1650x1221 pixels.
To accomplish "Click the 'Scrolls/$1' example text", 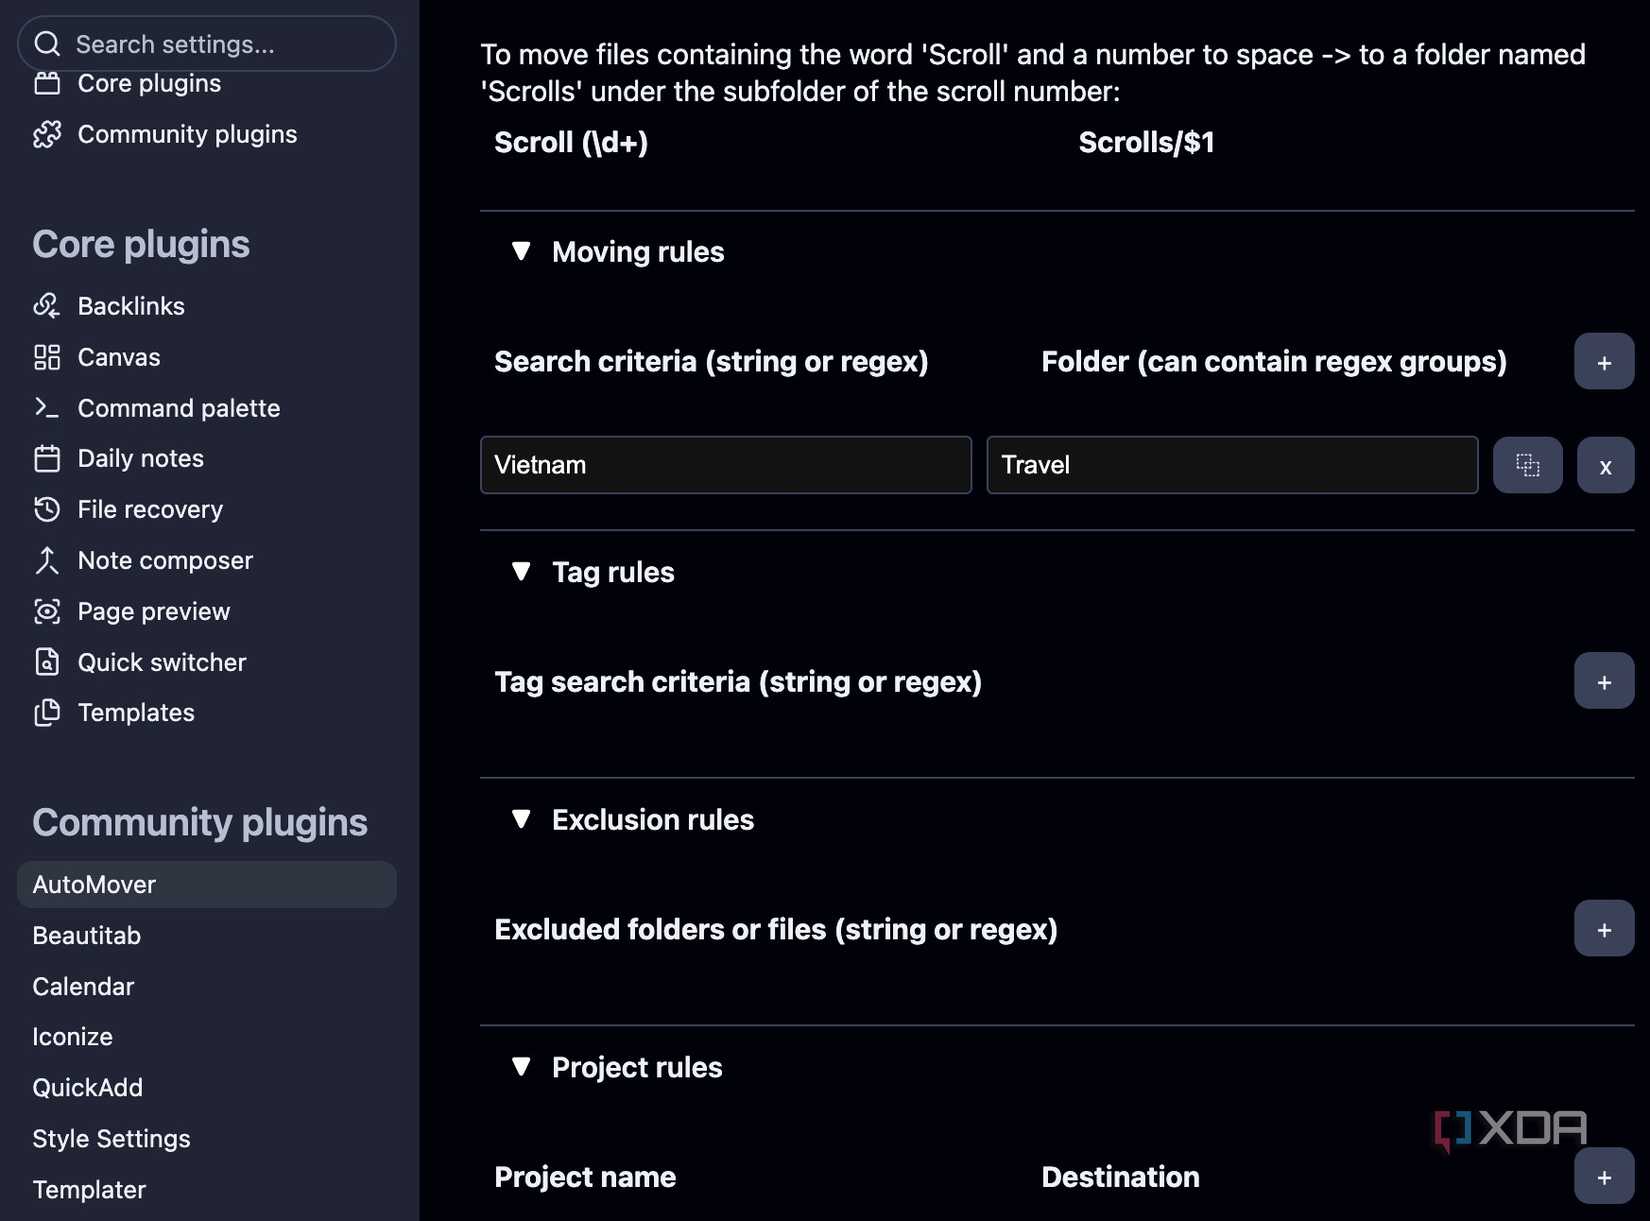I will point(1146,142).
